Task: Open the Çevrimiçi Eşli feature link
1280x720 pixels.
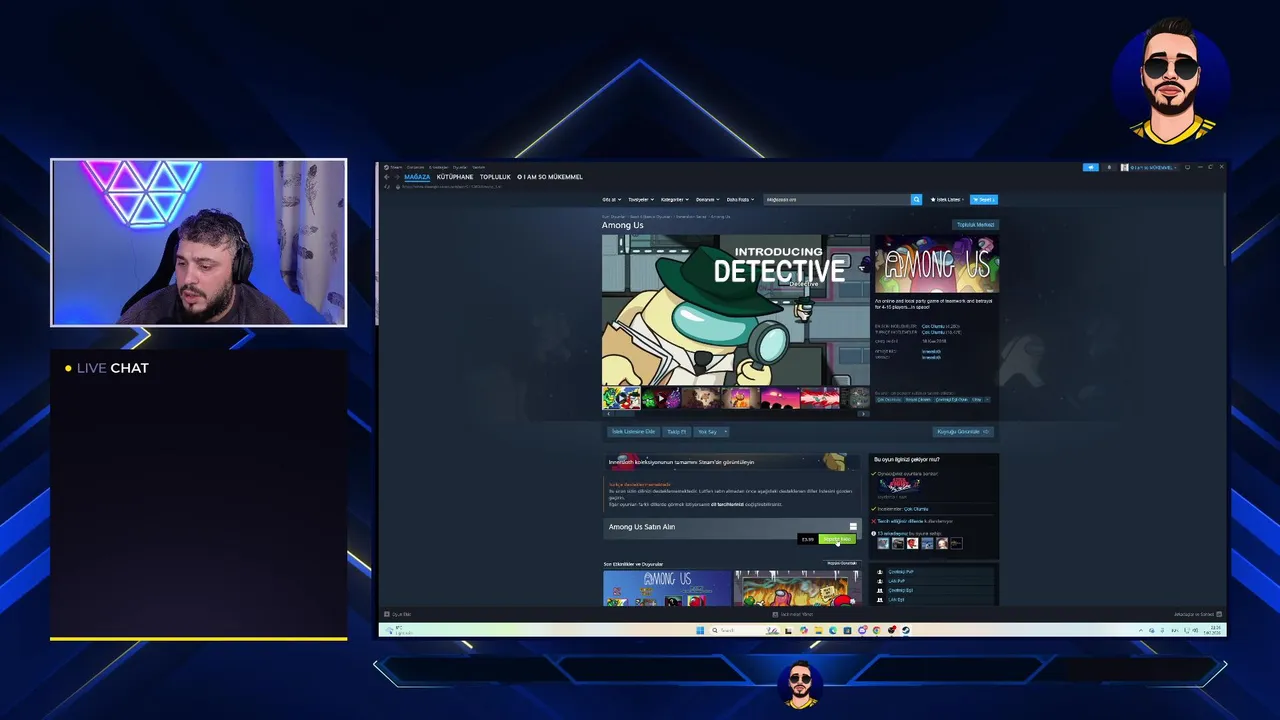Action: tap(900, 590)
